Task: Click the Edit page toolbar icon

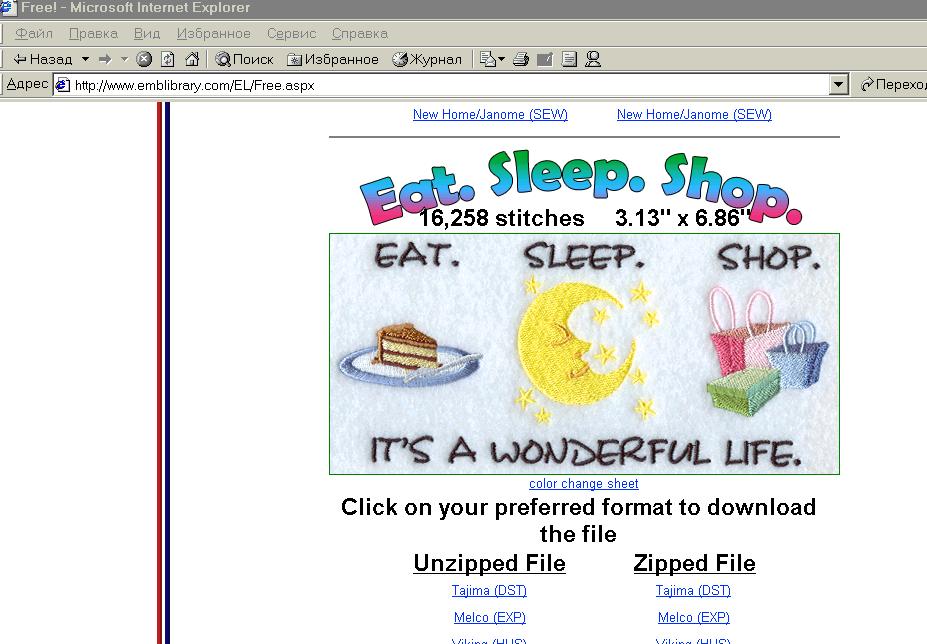Action: (x=544, y=59)
